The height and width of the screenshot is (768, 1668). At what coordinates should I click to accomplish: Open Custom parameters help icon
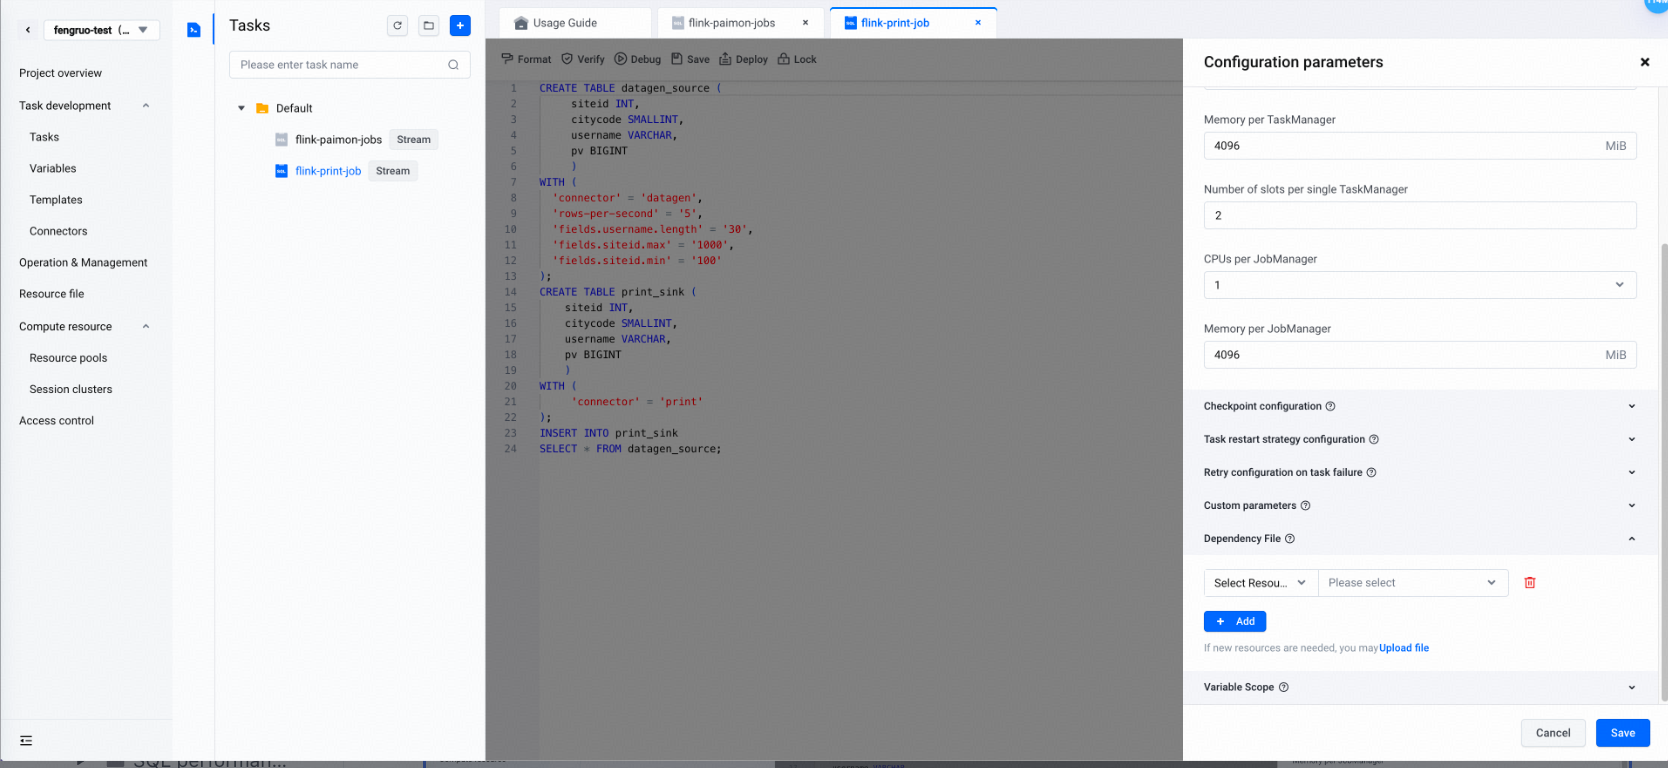click(1305, 505)
